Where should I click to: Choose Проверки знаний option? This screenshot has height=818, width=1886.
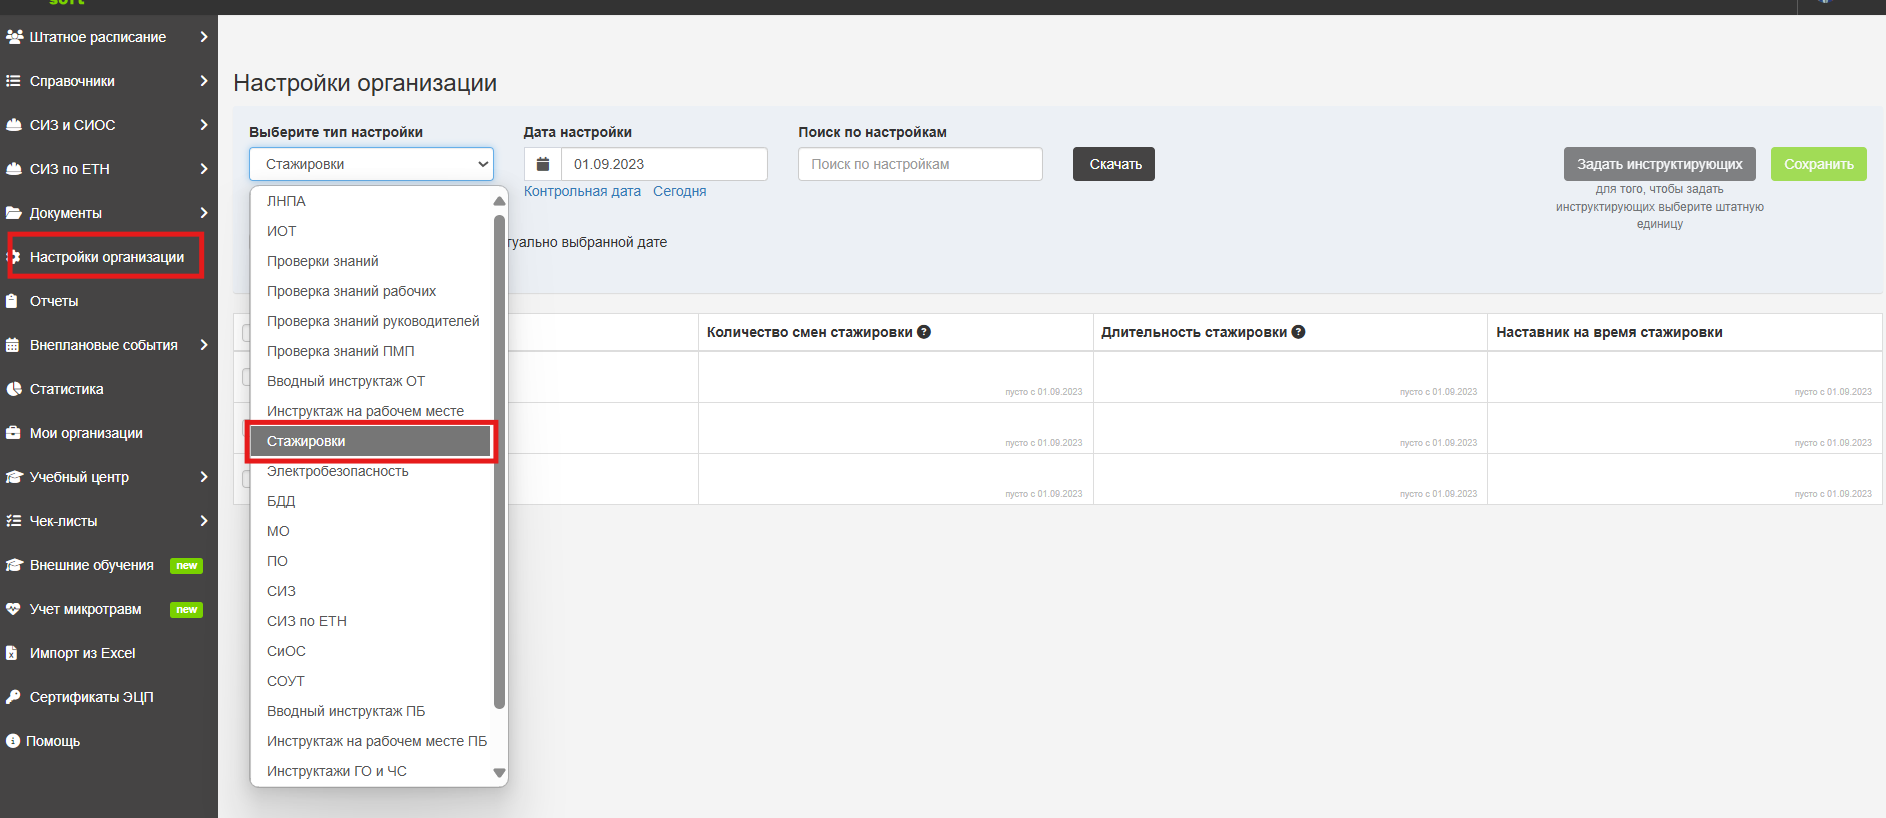(x=371, y=261)
